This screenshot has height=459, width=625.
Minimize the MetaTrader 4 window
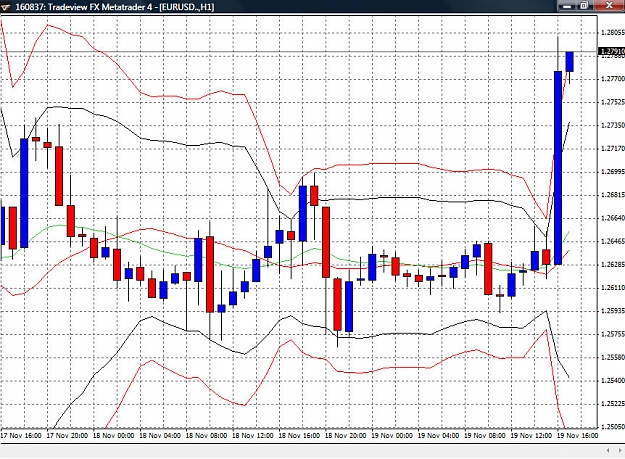tap(567, 6)
